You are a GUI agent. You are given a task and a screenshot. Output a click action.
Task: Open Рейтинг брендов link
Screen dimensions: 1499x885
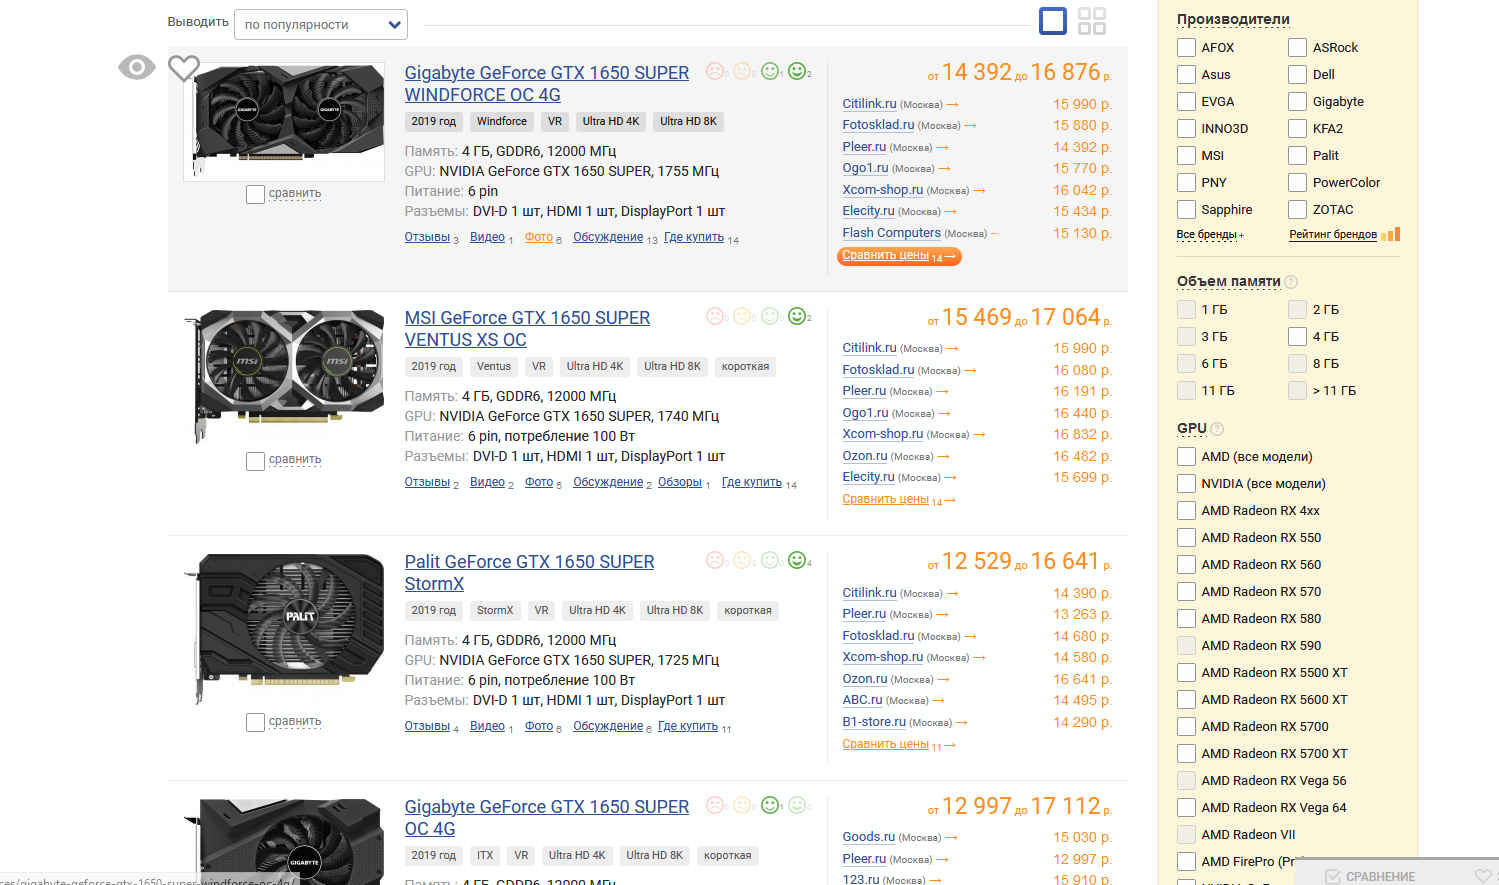[x=1333, y=235]
